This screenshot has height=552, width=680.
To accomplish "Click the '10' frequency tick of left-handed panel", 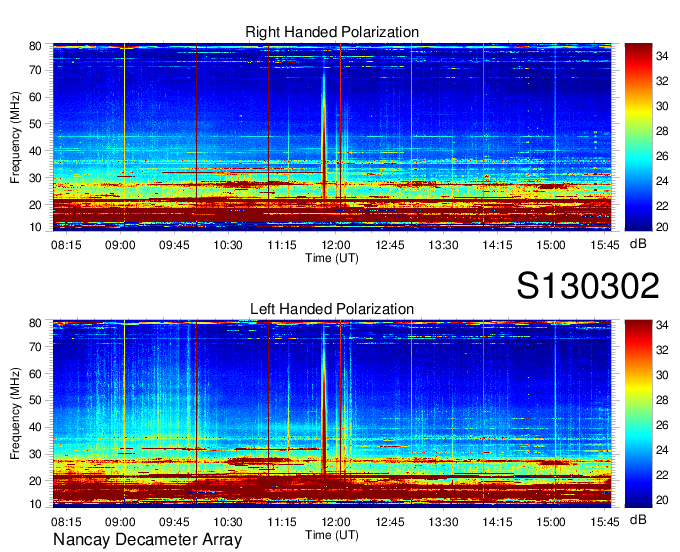I will [35, 504].
